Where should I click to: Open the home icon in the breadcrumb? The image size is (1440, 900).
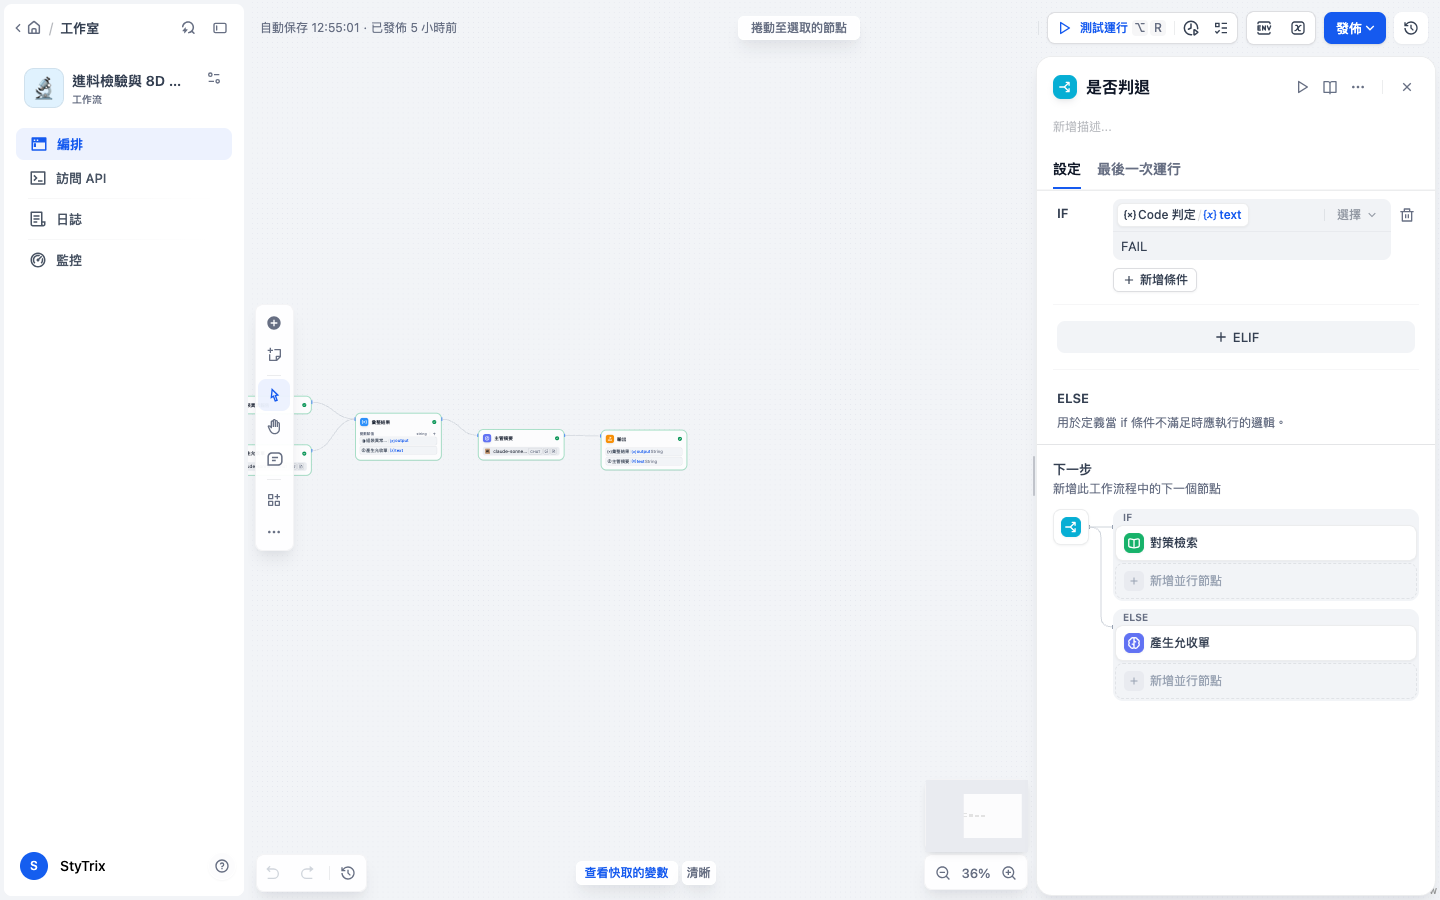point(34,28)
